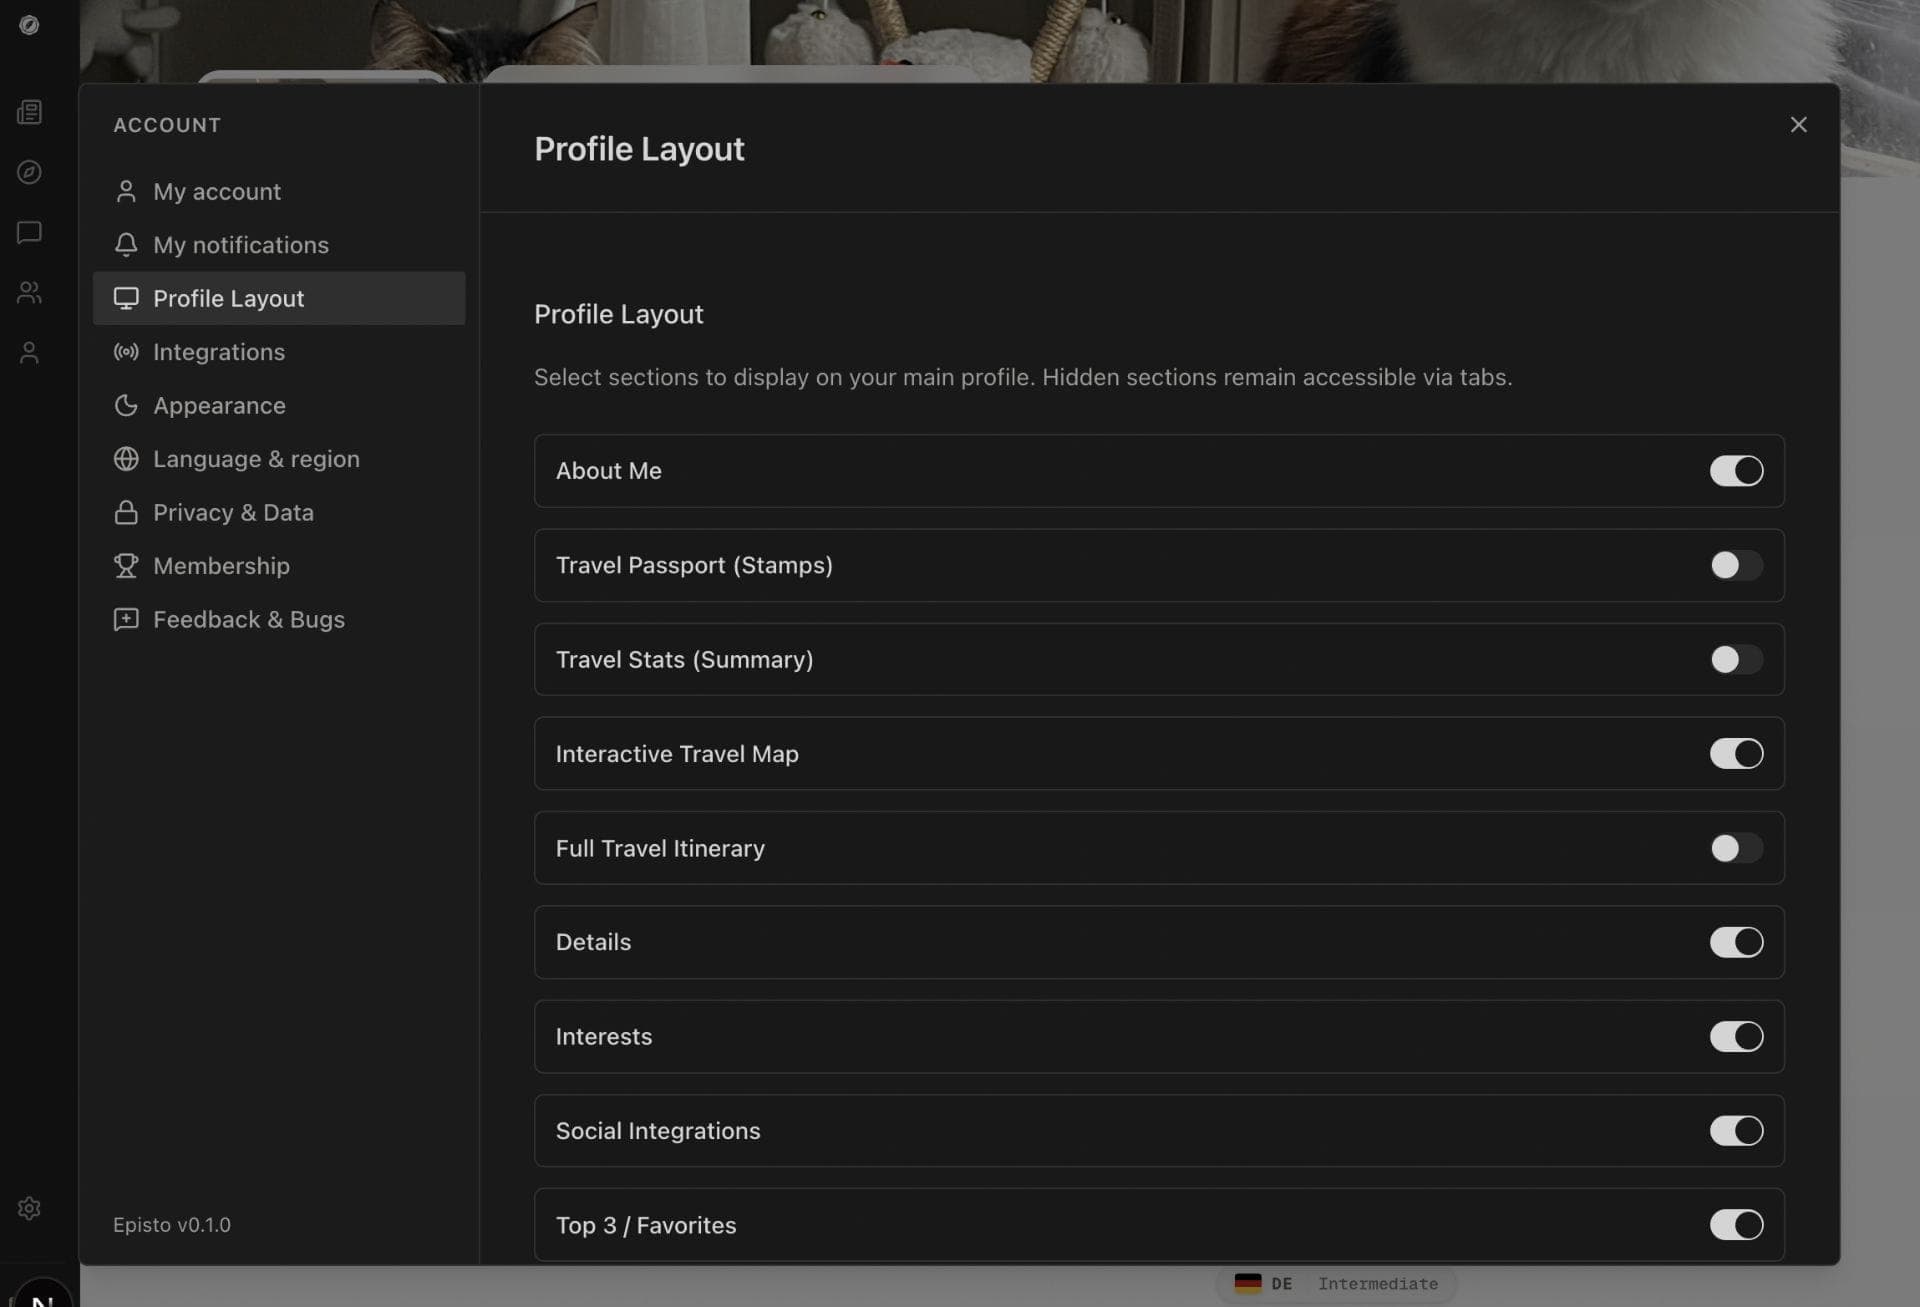Open the explore compass icon in sidebar
The height and width of the screenshot is (1307, 1920).
click(x=29, y=172)
